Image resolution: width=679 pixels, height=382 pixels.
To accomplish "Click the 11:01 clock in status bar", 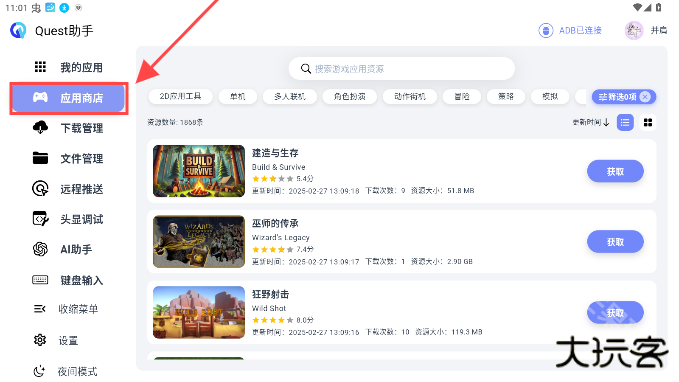I will [16, 8].
